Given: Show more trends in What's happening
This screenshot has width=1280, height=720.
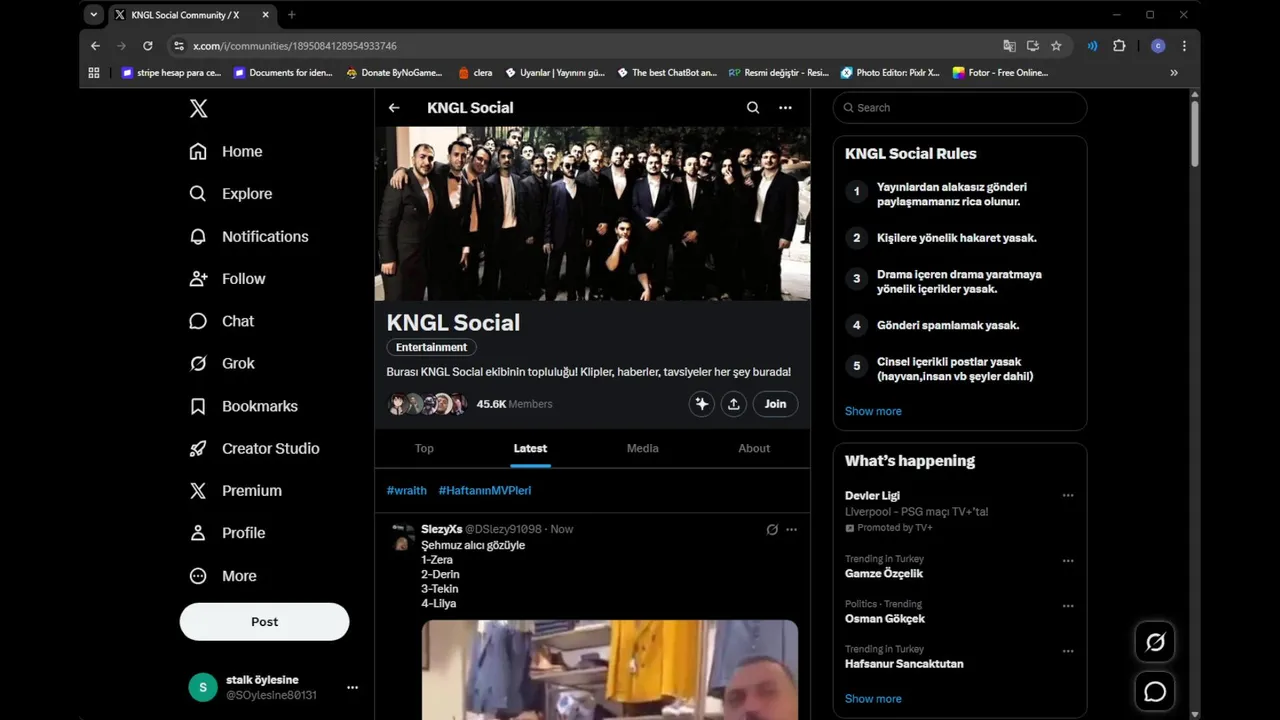Looking at the screenshot, I should [873, 699].
